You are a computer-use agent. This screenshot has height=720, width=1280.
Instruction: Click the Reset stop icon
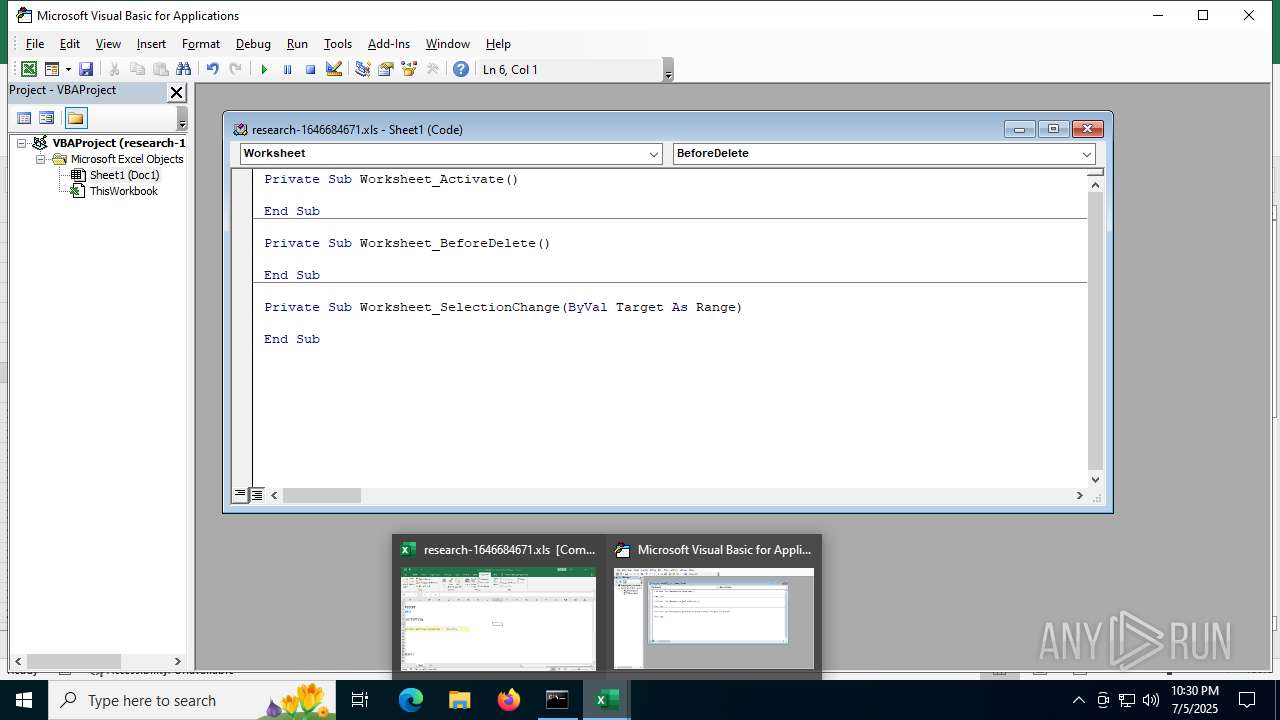310,69
